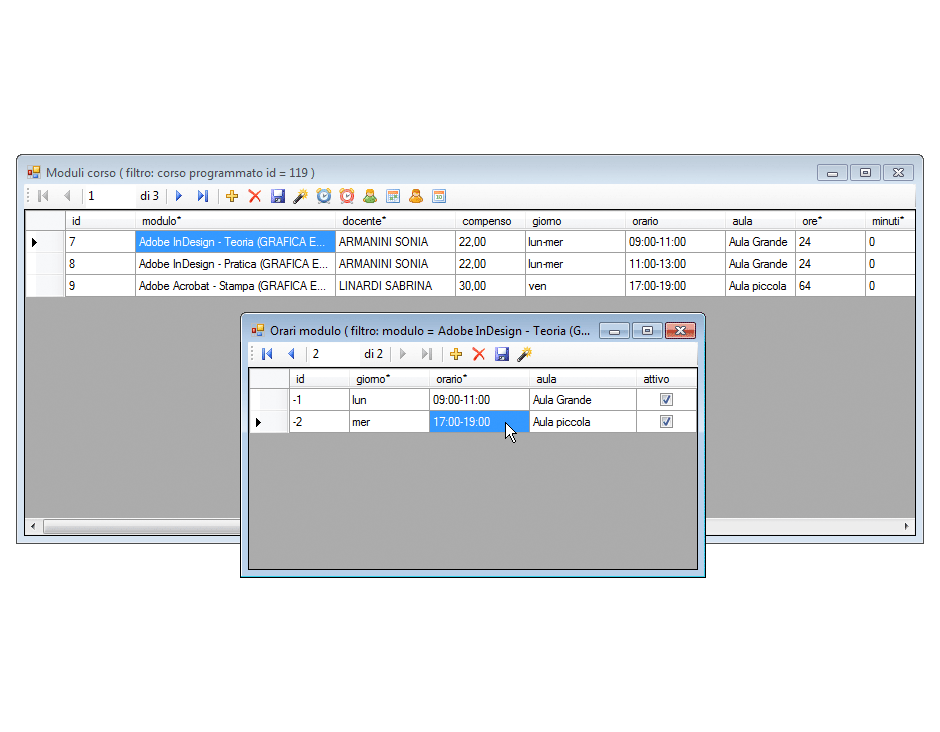Screen dimensions: 940x732
Task: Click the magic wand icon in Moduli corso toolbar
Action: (x=300, y=196)
